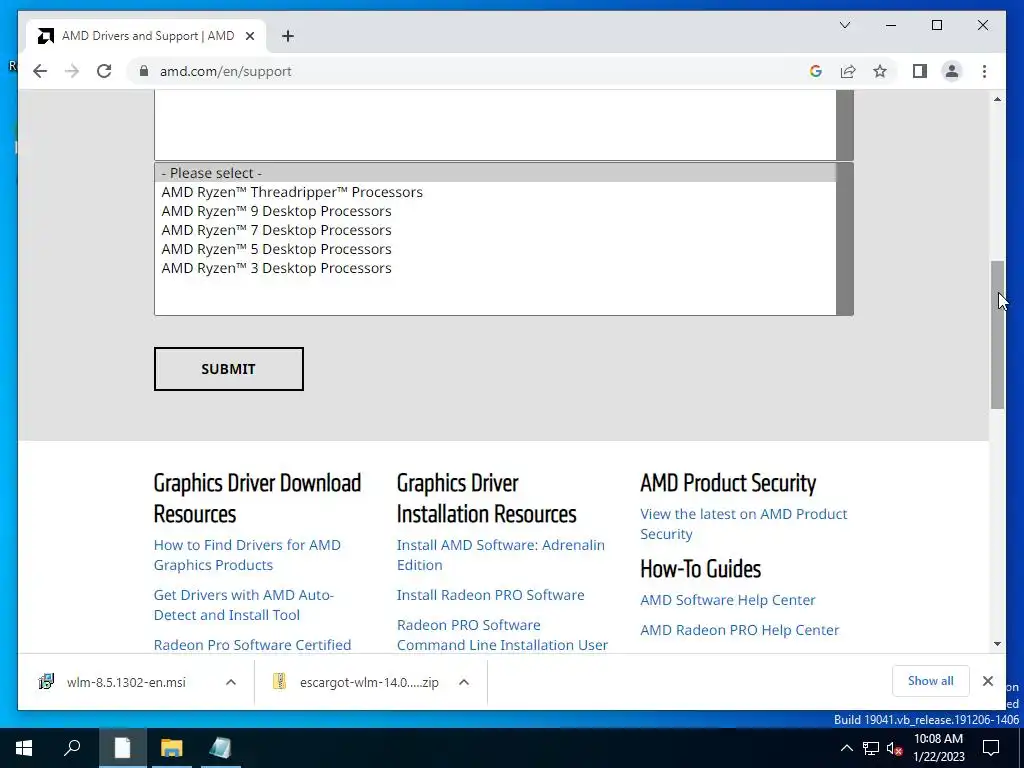This screenshot has width=1024, height=768.
Task: Click the page vertical scrollbar thumb
Action: (x=997, y=334)
